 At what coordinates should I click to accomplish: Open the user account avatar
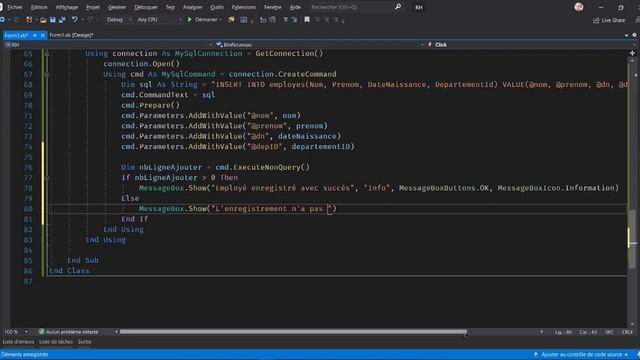click(579, 7)
